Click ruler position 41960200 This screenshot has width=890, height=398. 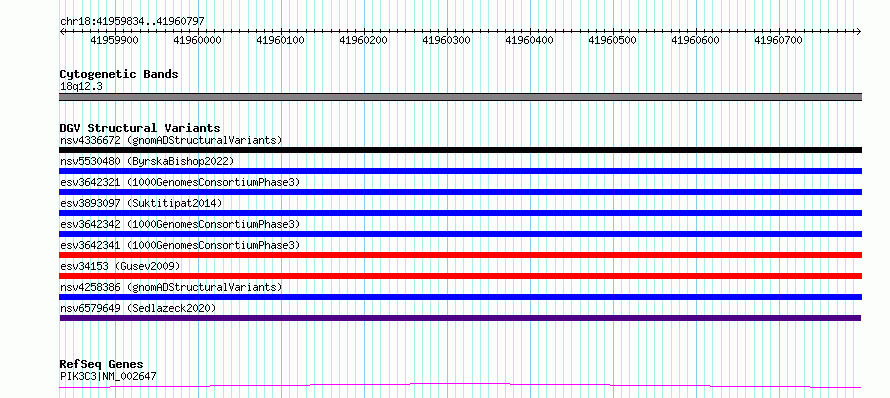click(364, 40)
